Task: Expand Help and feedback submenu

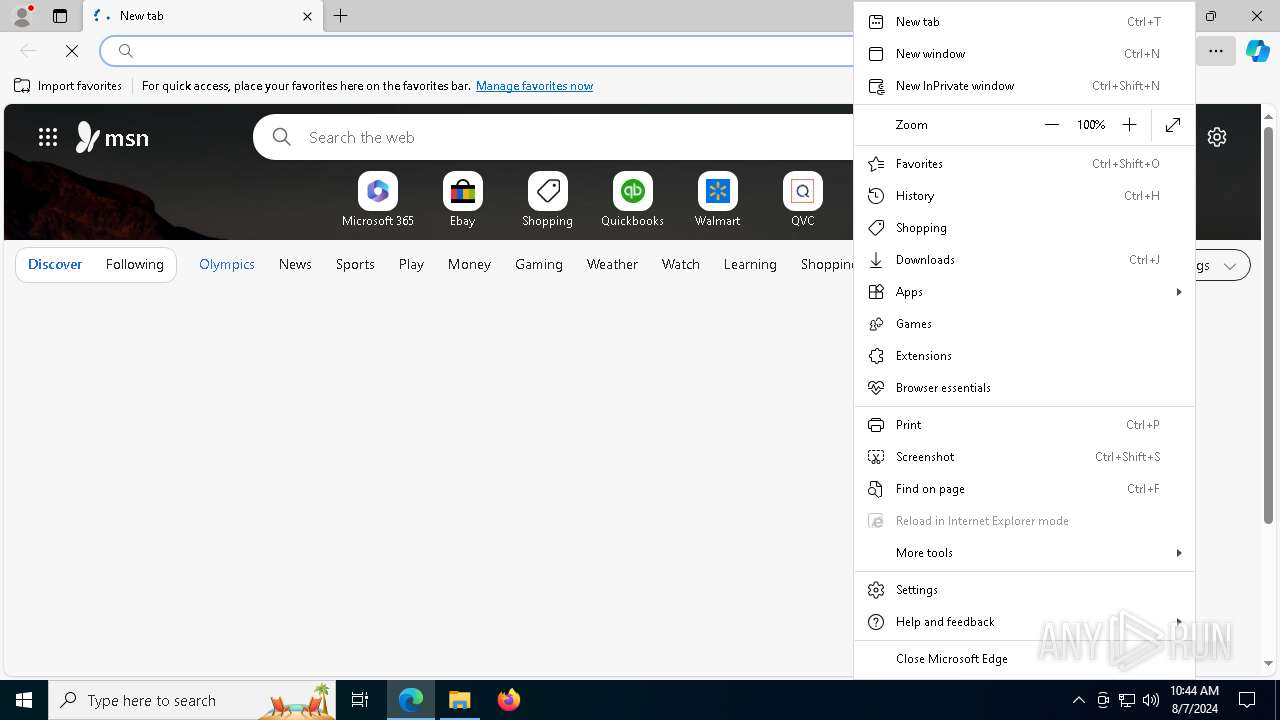Action: 1024,622
